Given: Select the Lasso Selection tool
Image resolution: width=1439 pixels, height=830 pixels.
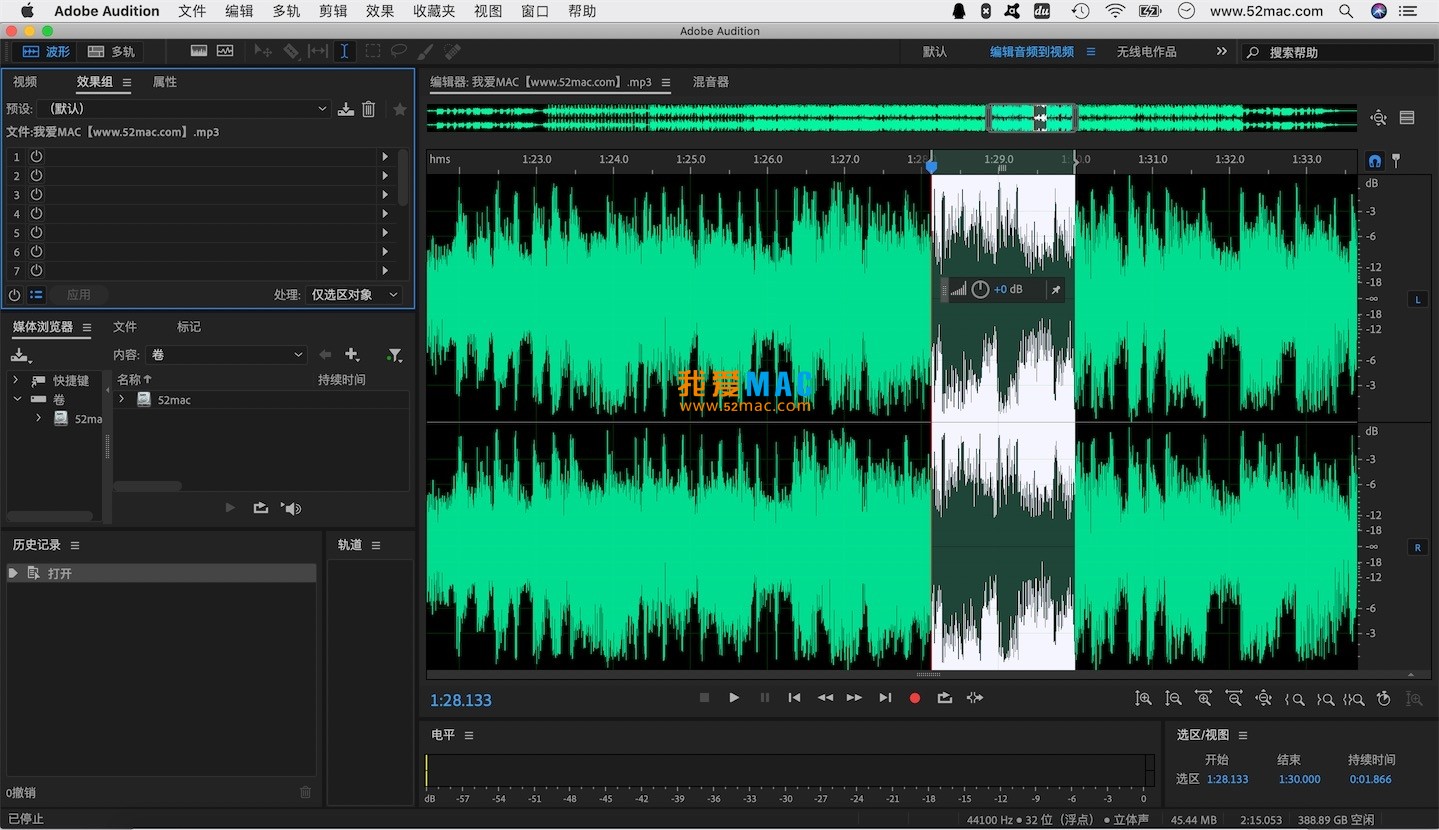Looking at the screenshot, I should [x=398, y=51].
